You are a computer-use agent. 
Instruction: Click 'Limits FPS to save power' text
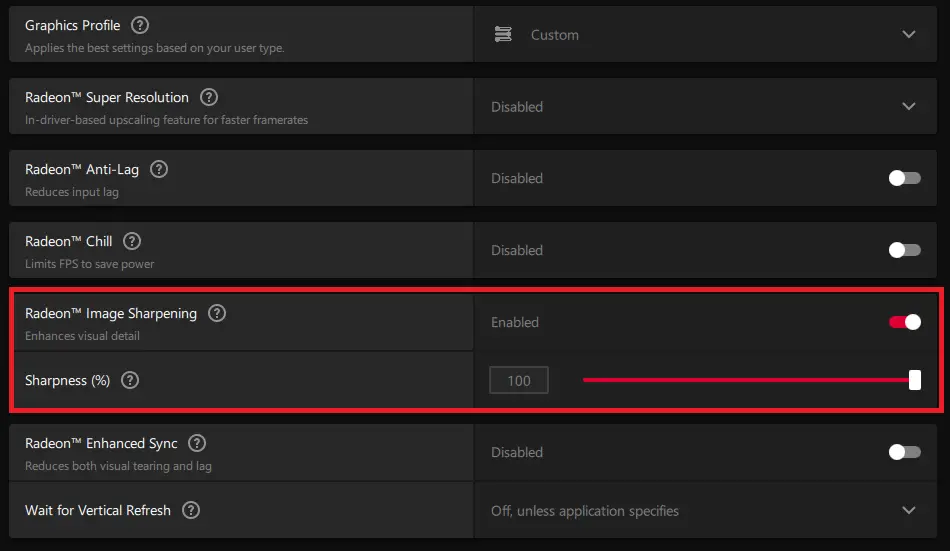pos(90,264)
